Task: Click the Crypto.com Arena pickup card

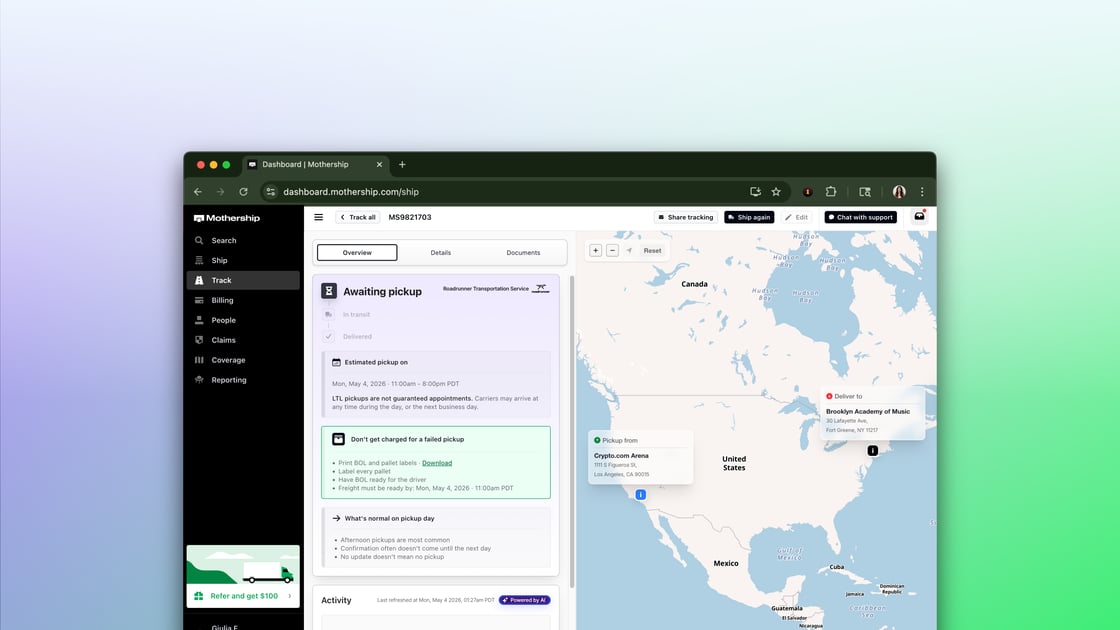Action: pyautogui.click(x=641, y=457)
